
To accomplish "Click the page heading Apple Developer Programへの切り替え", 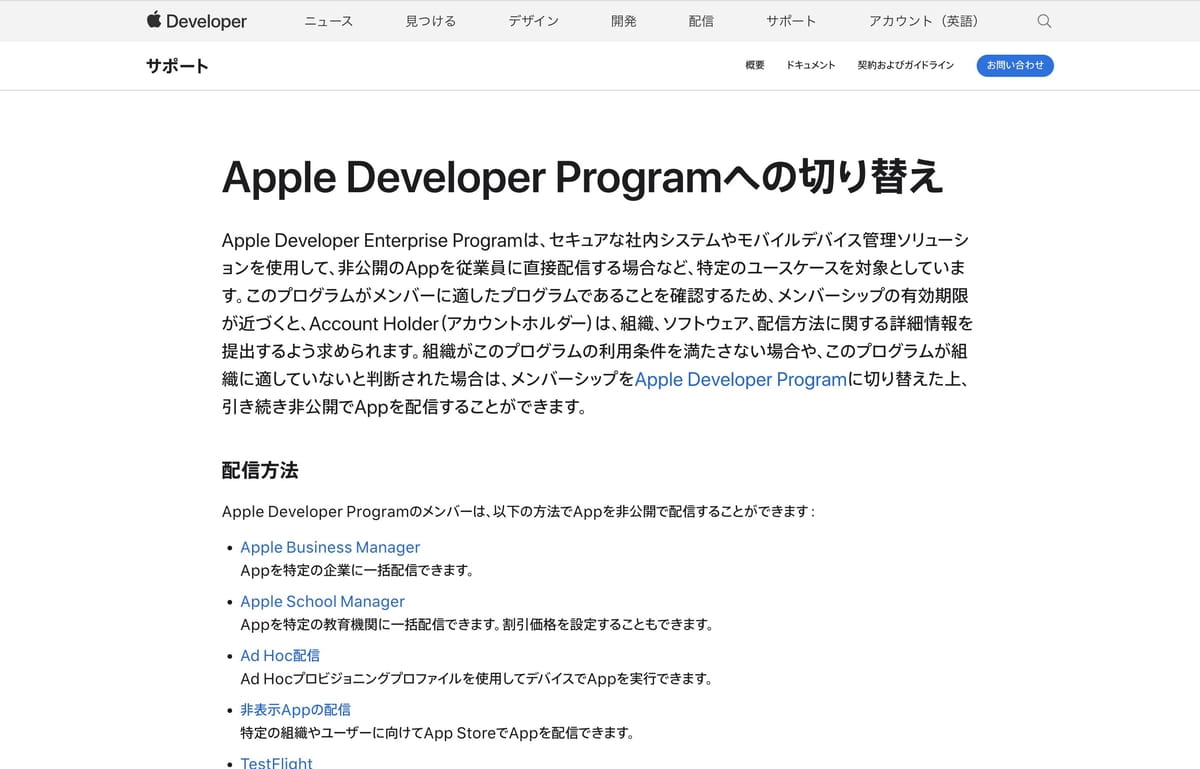I will point(583,178).
